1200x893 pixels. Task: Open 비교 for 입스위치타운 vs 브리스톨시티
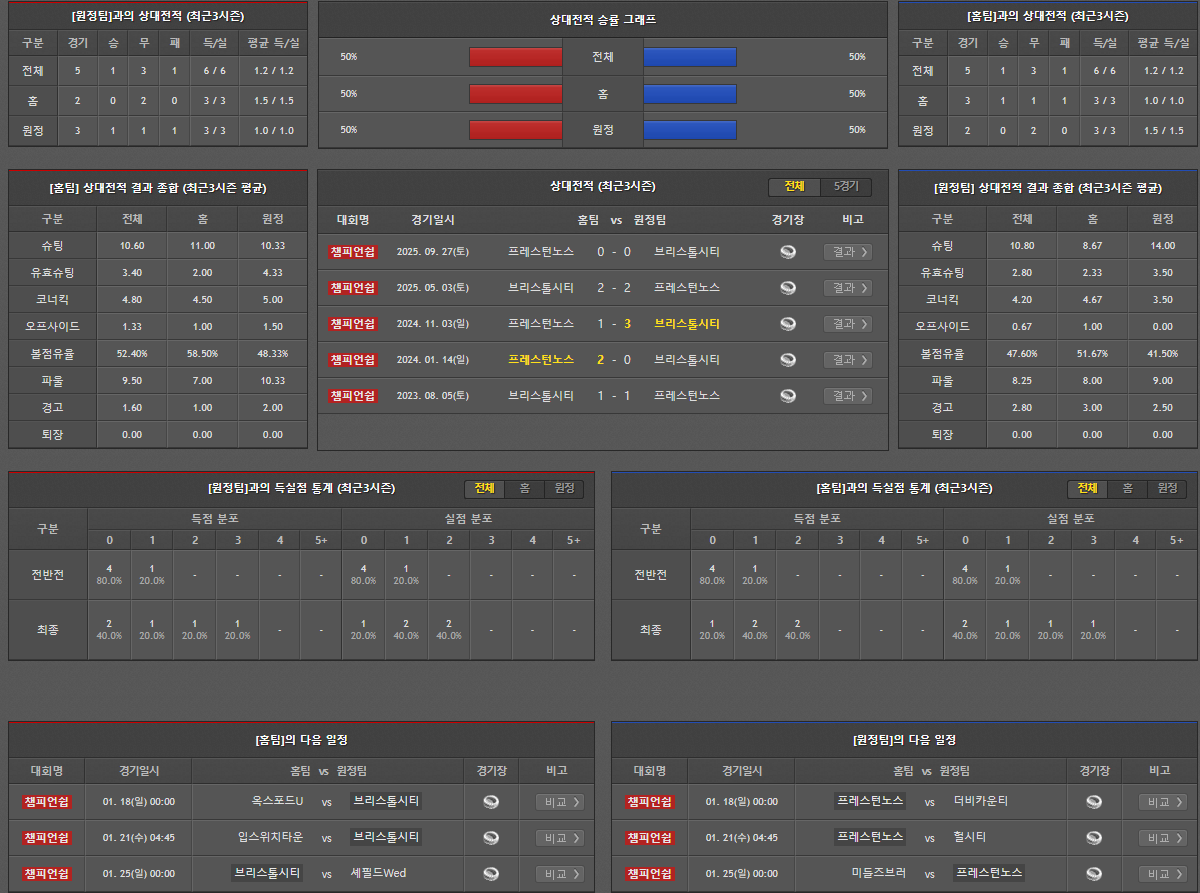(x=559, y=838)
